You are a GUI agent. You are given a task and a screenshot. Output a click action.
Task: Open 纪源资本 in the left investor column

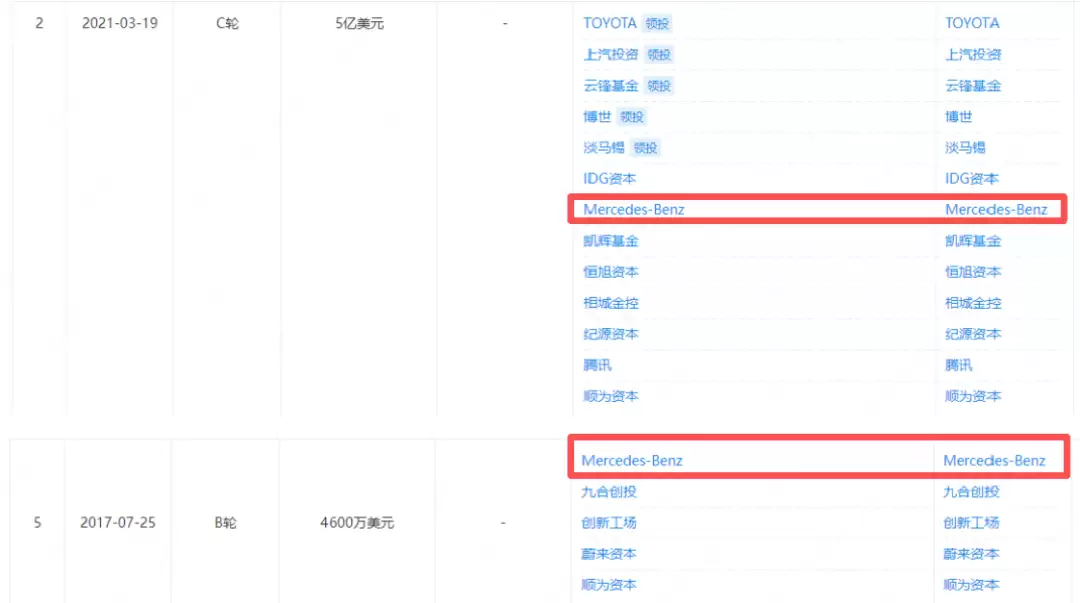pos(610,334)
